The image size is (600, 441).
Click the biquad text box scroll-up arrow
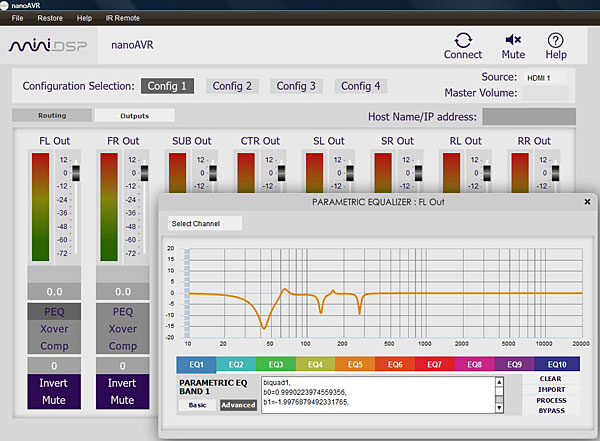pyautogui.click(x=499, y=382)
